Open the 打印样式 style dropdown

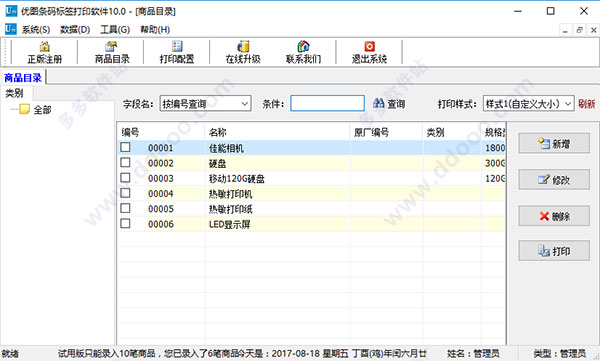[x=528, y=104]
